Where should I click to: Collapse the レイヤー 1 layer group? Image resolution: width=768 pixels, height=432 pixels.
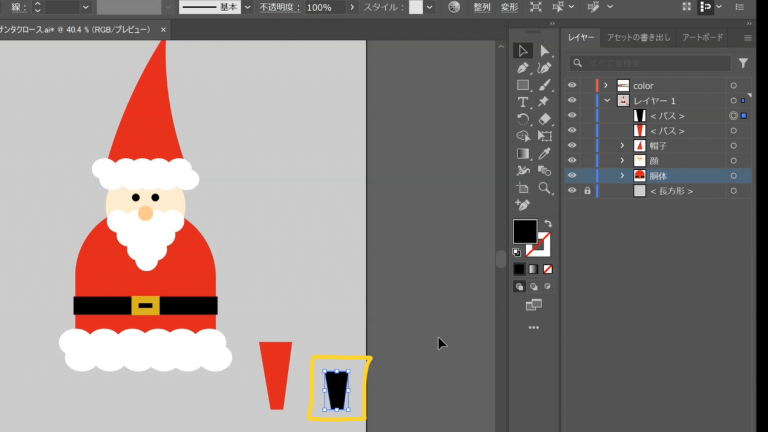(x=606, y=101)
